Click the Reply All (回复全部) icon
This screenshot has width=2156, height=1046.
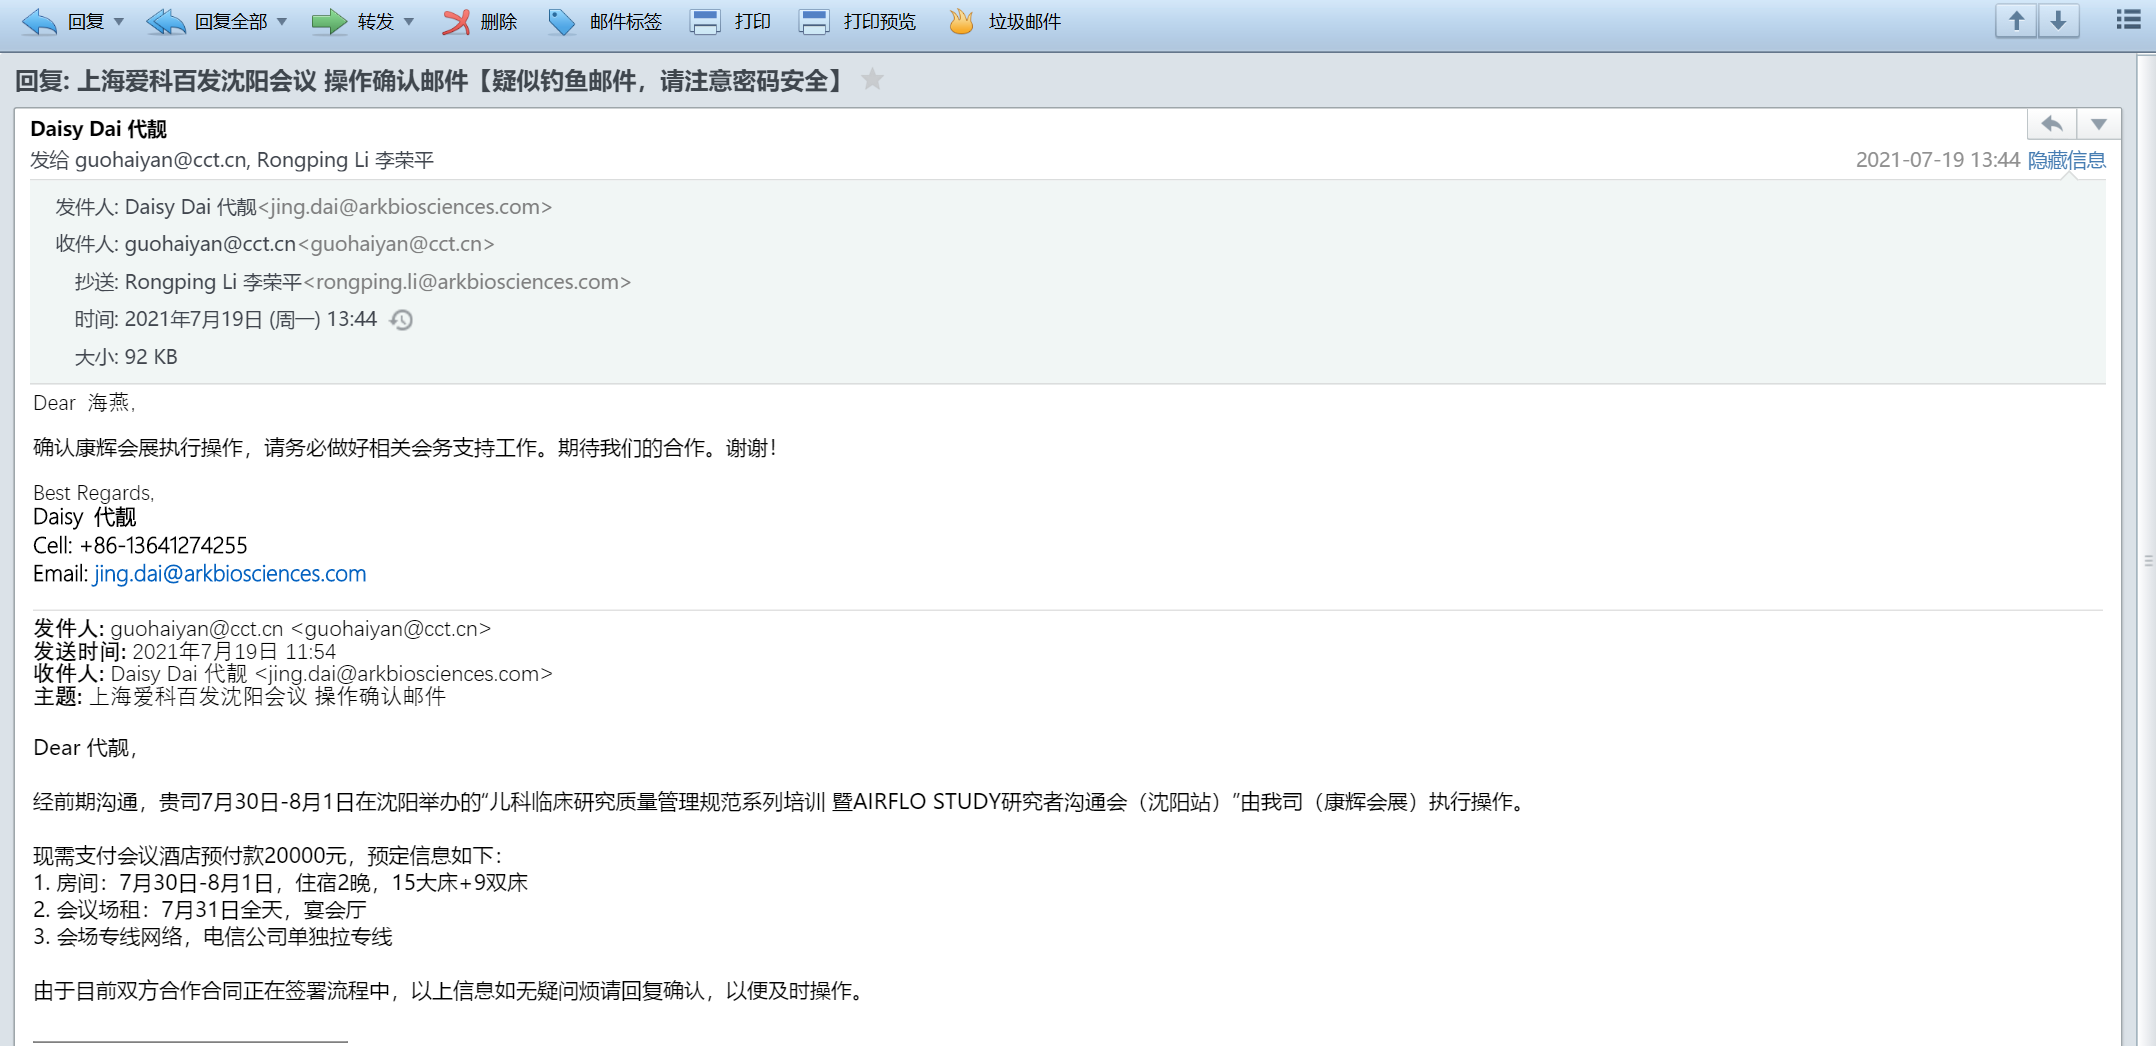pos(166,22)
